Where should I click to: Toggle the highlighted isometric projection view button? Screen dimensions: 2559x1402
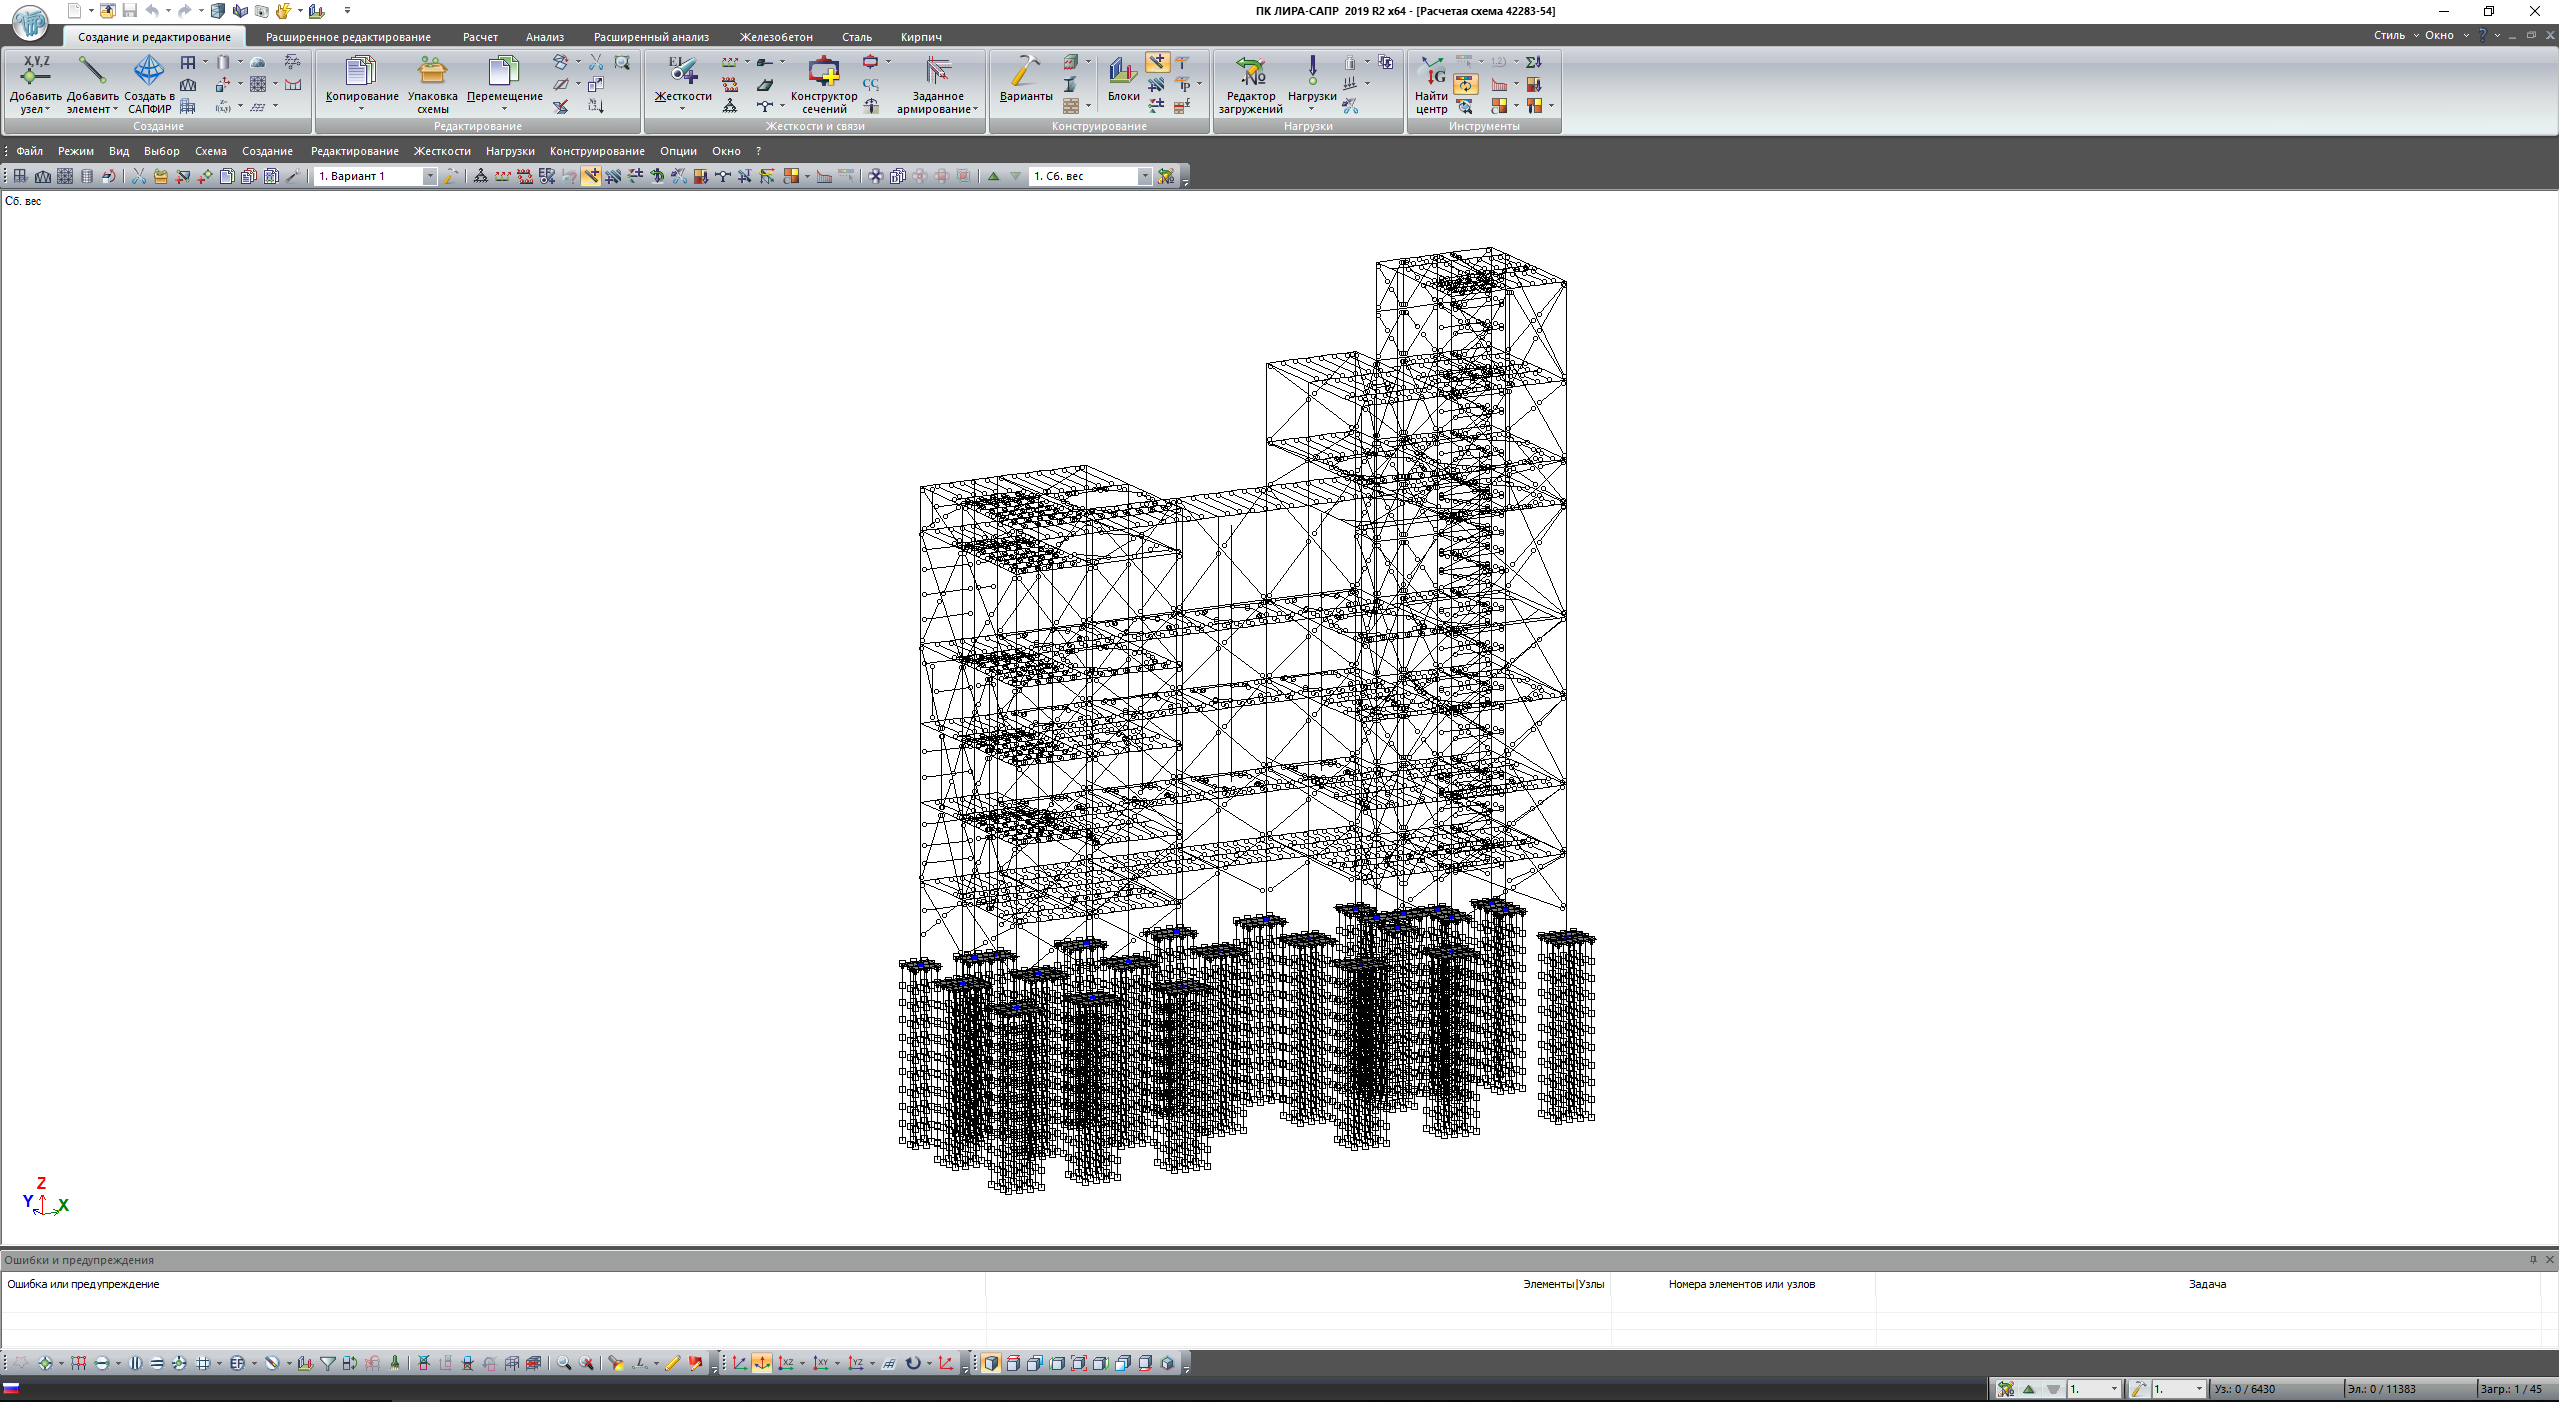point(762,1363)
